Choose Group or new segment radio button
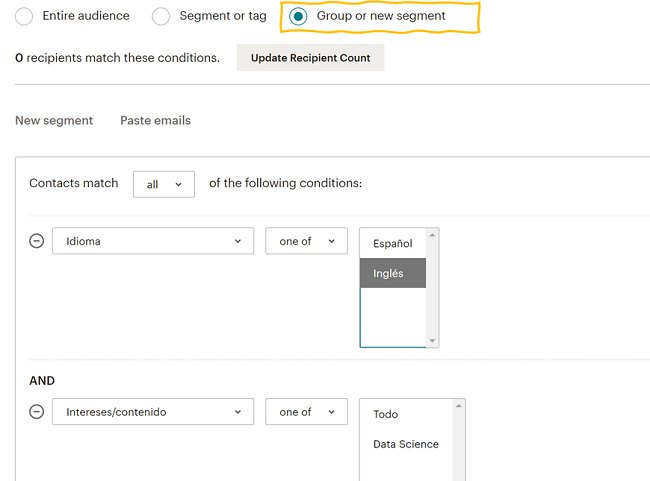This screenshot has width=650, height=481. pos(298,17)
